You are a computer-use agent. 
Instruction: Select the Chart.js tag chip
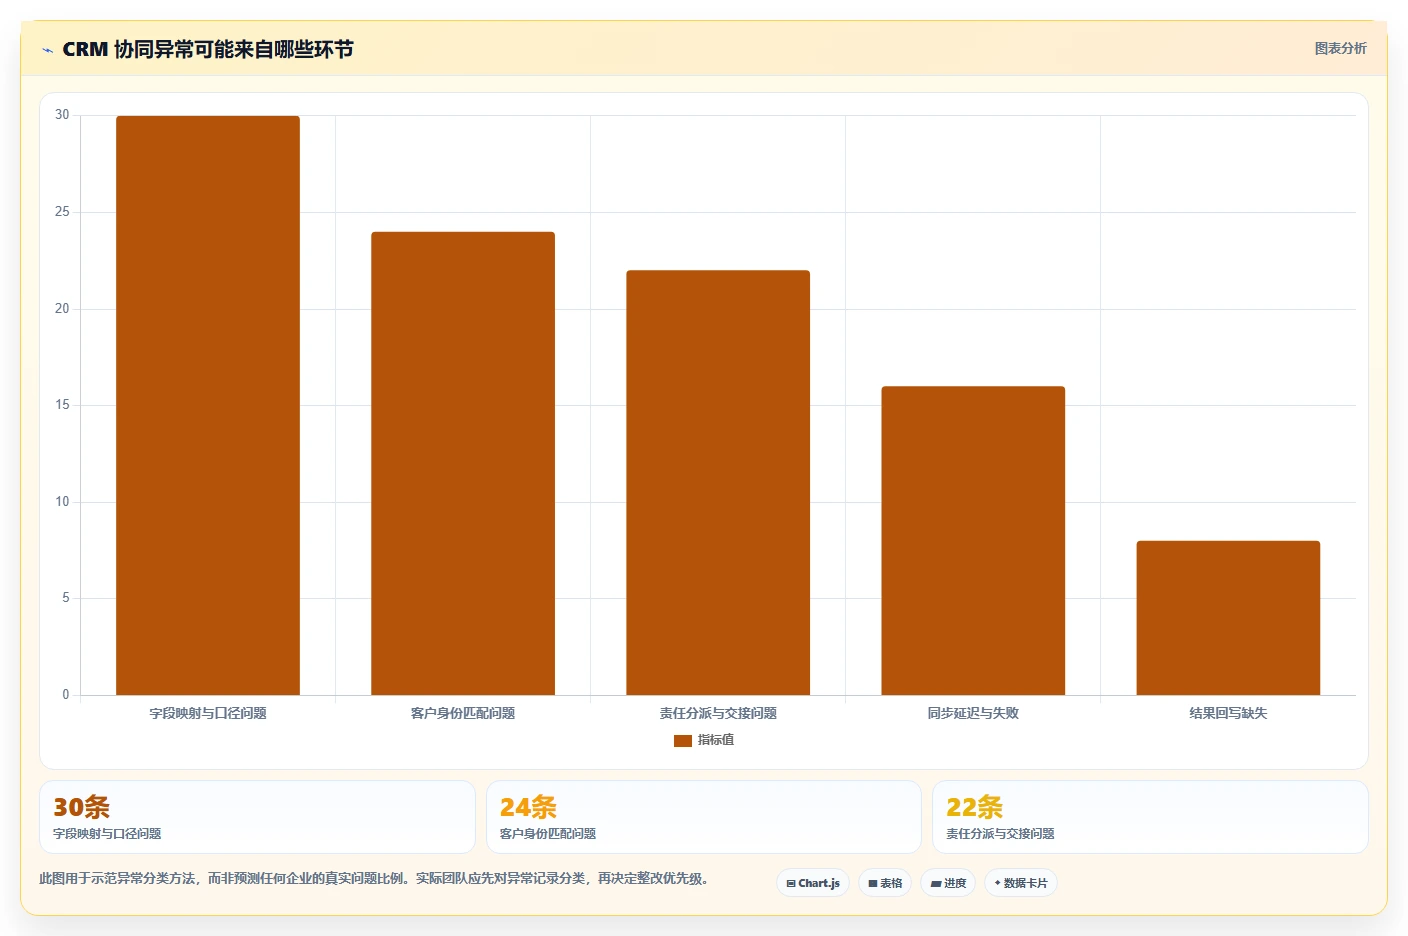pyautogui.click(x=813, y=883)
